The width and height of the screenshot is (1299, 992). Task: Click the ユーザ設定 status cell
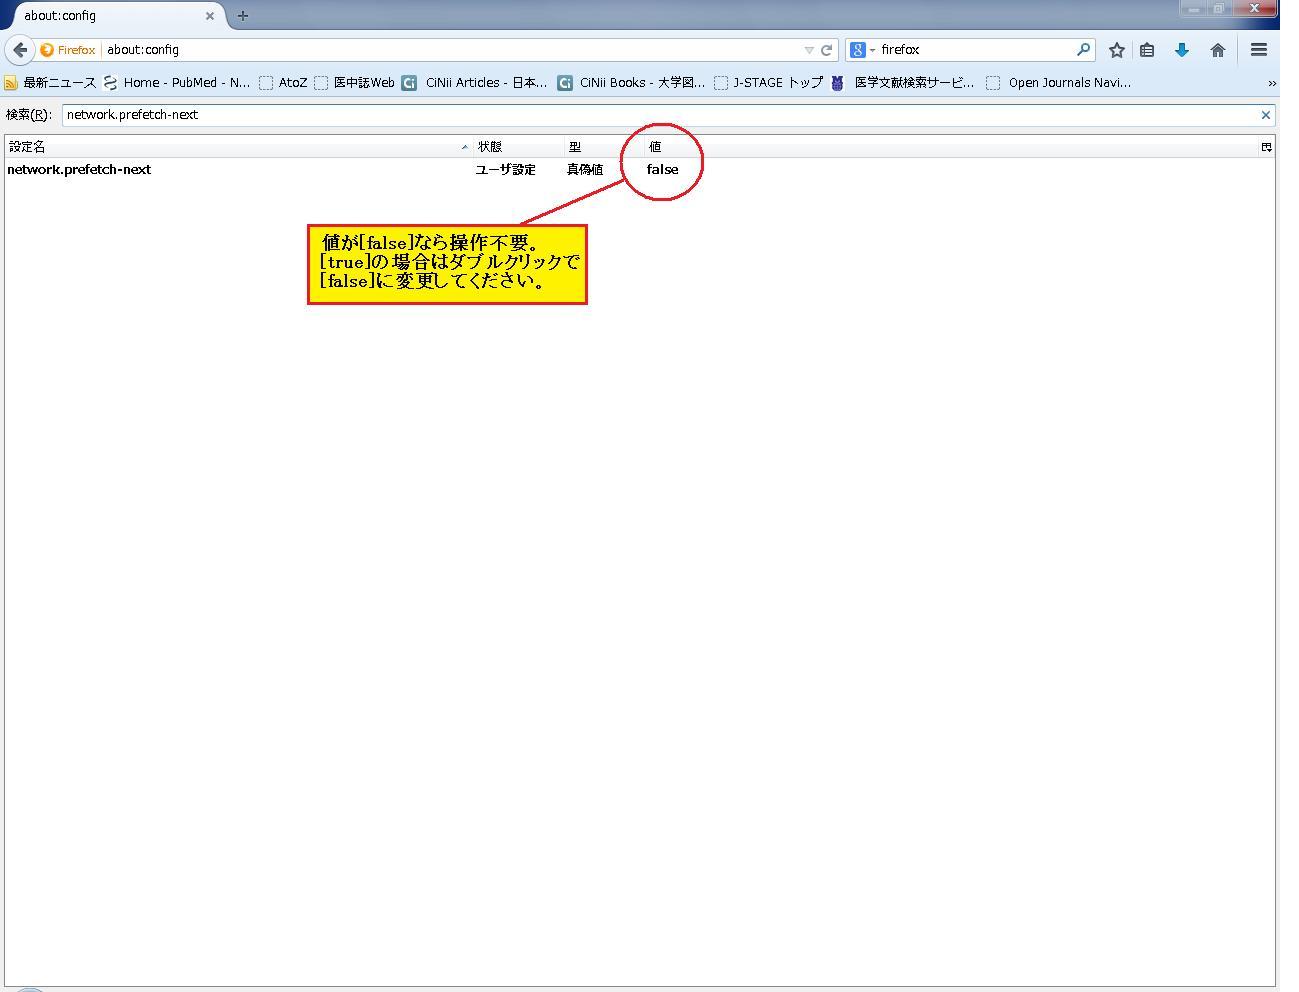(x=506, y=170)
